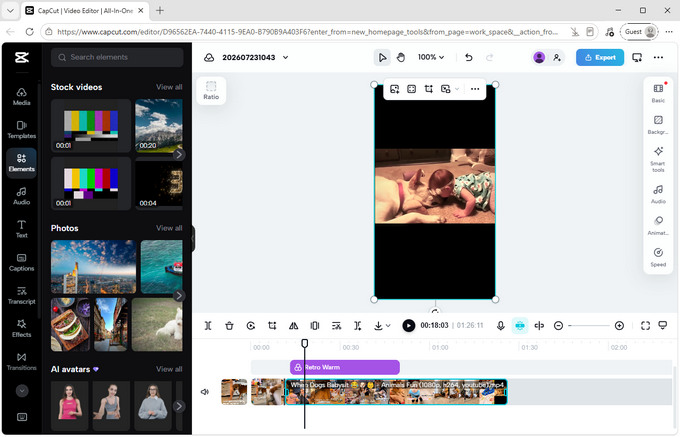Open the right-side Audio properties

click(x=658, y=194)
